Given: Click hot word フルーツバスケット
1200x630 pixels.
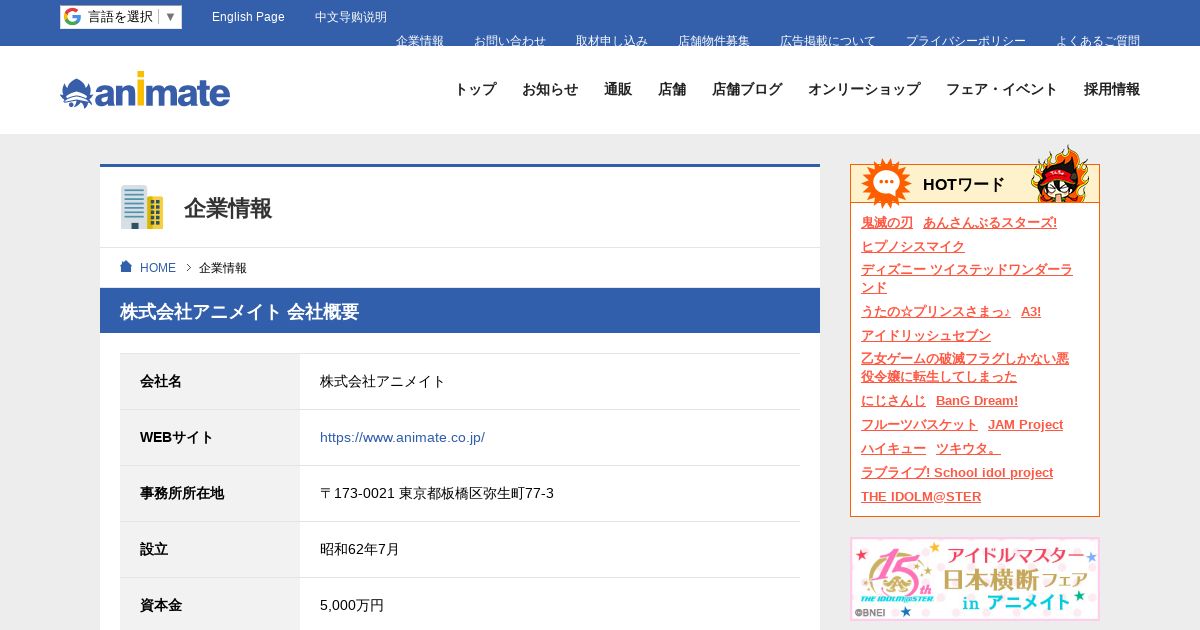Looking at the screenshot, I should [919, 424].
